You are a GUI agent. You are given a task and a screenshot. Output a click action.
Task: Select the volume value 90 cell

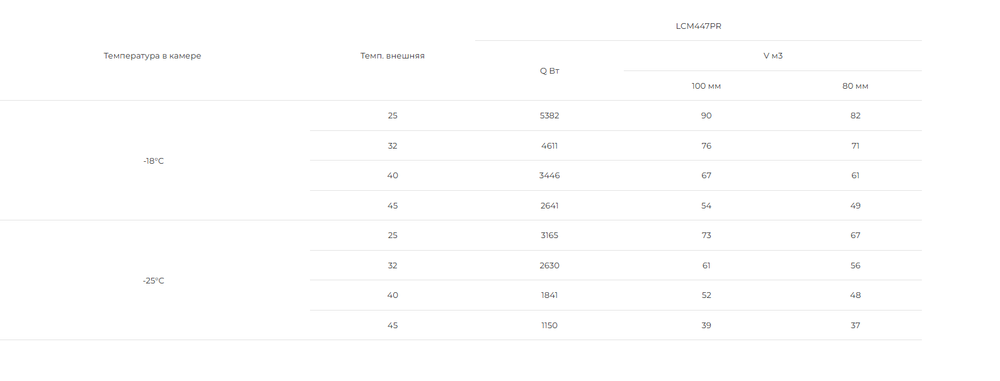(x=706, y=116)
